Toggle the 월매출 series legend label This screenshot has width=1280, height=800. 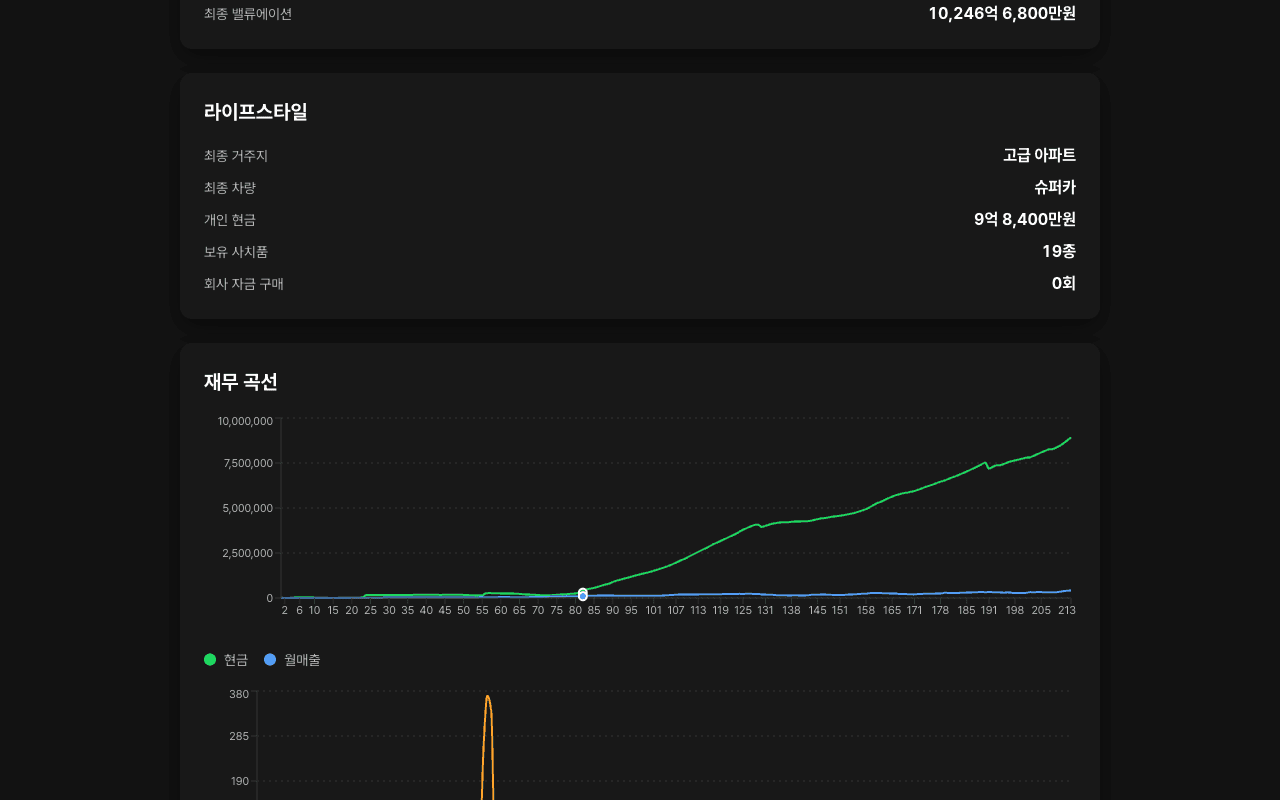click(x=302, y=660)
